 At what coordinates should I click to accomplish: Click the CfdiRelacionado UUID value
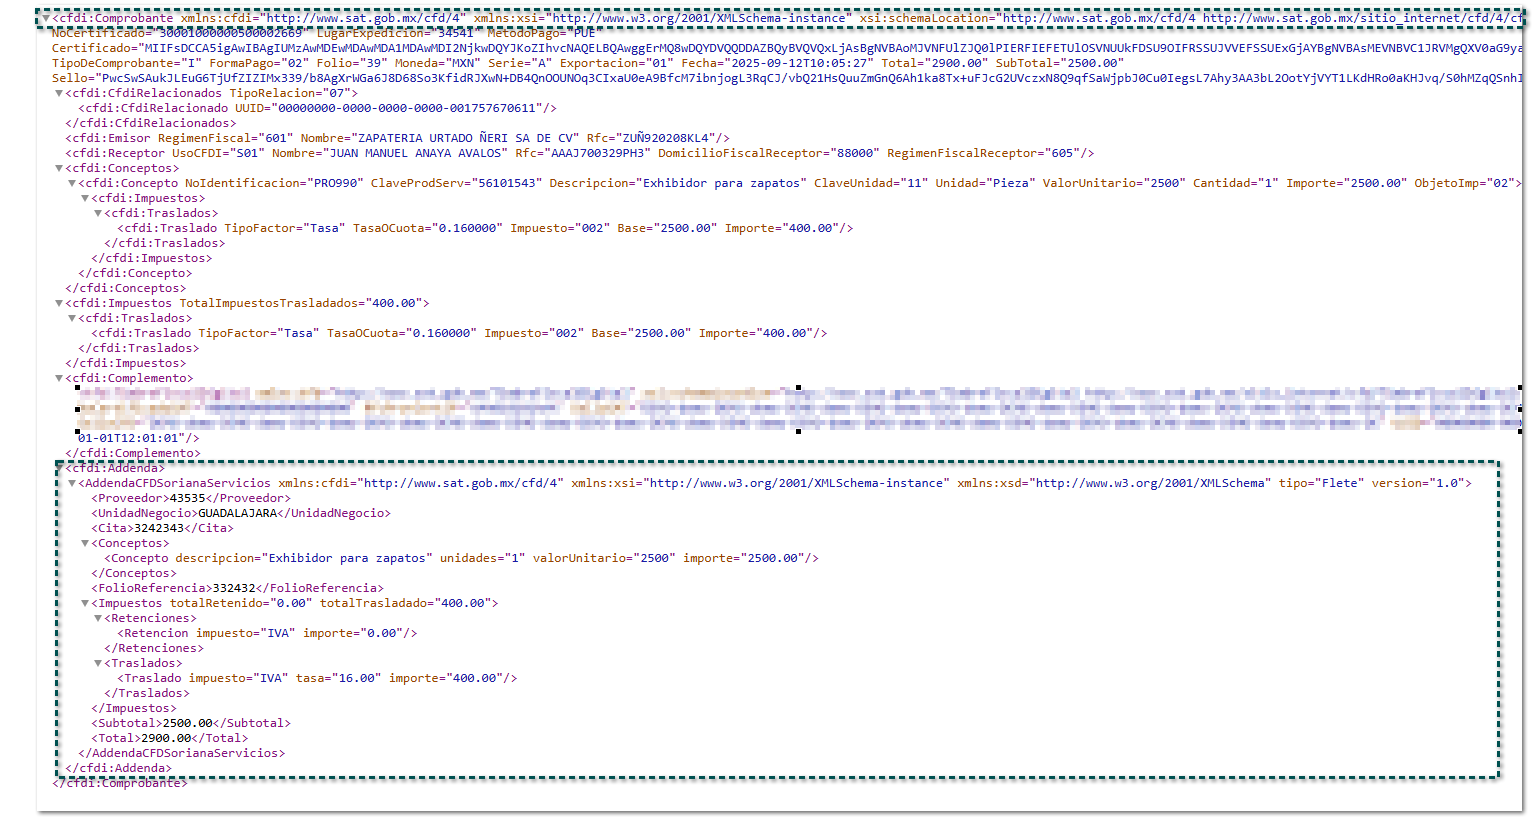point(408,108)
